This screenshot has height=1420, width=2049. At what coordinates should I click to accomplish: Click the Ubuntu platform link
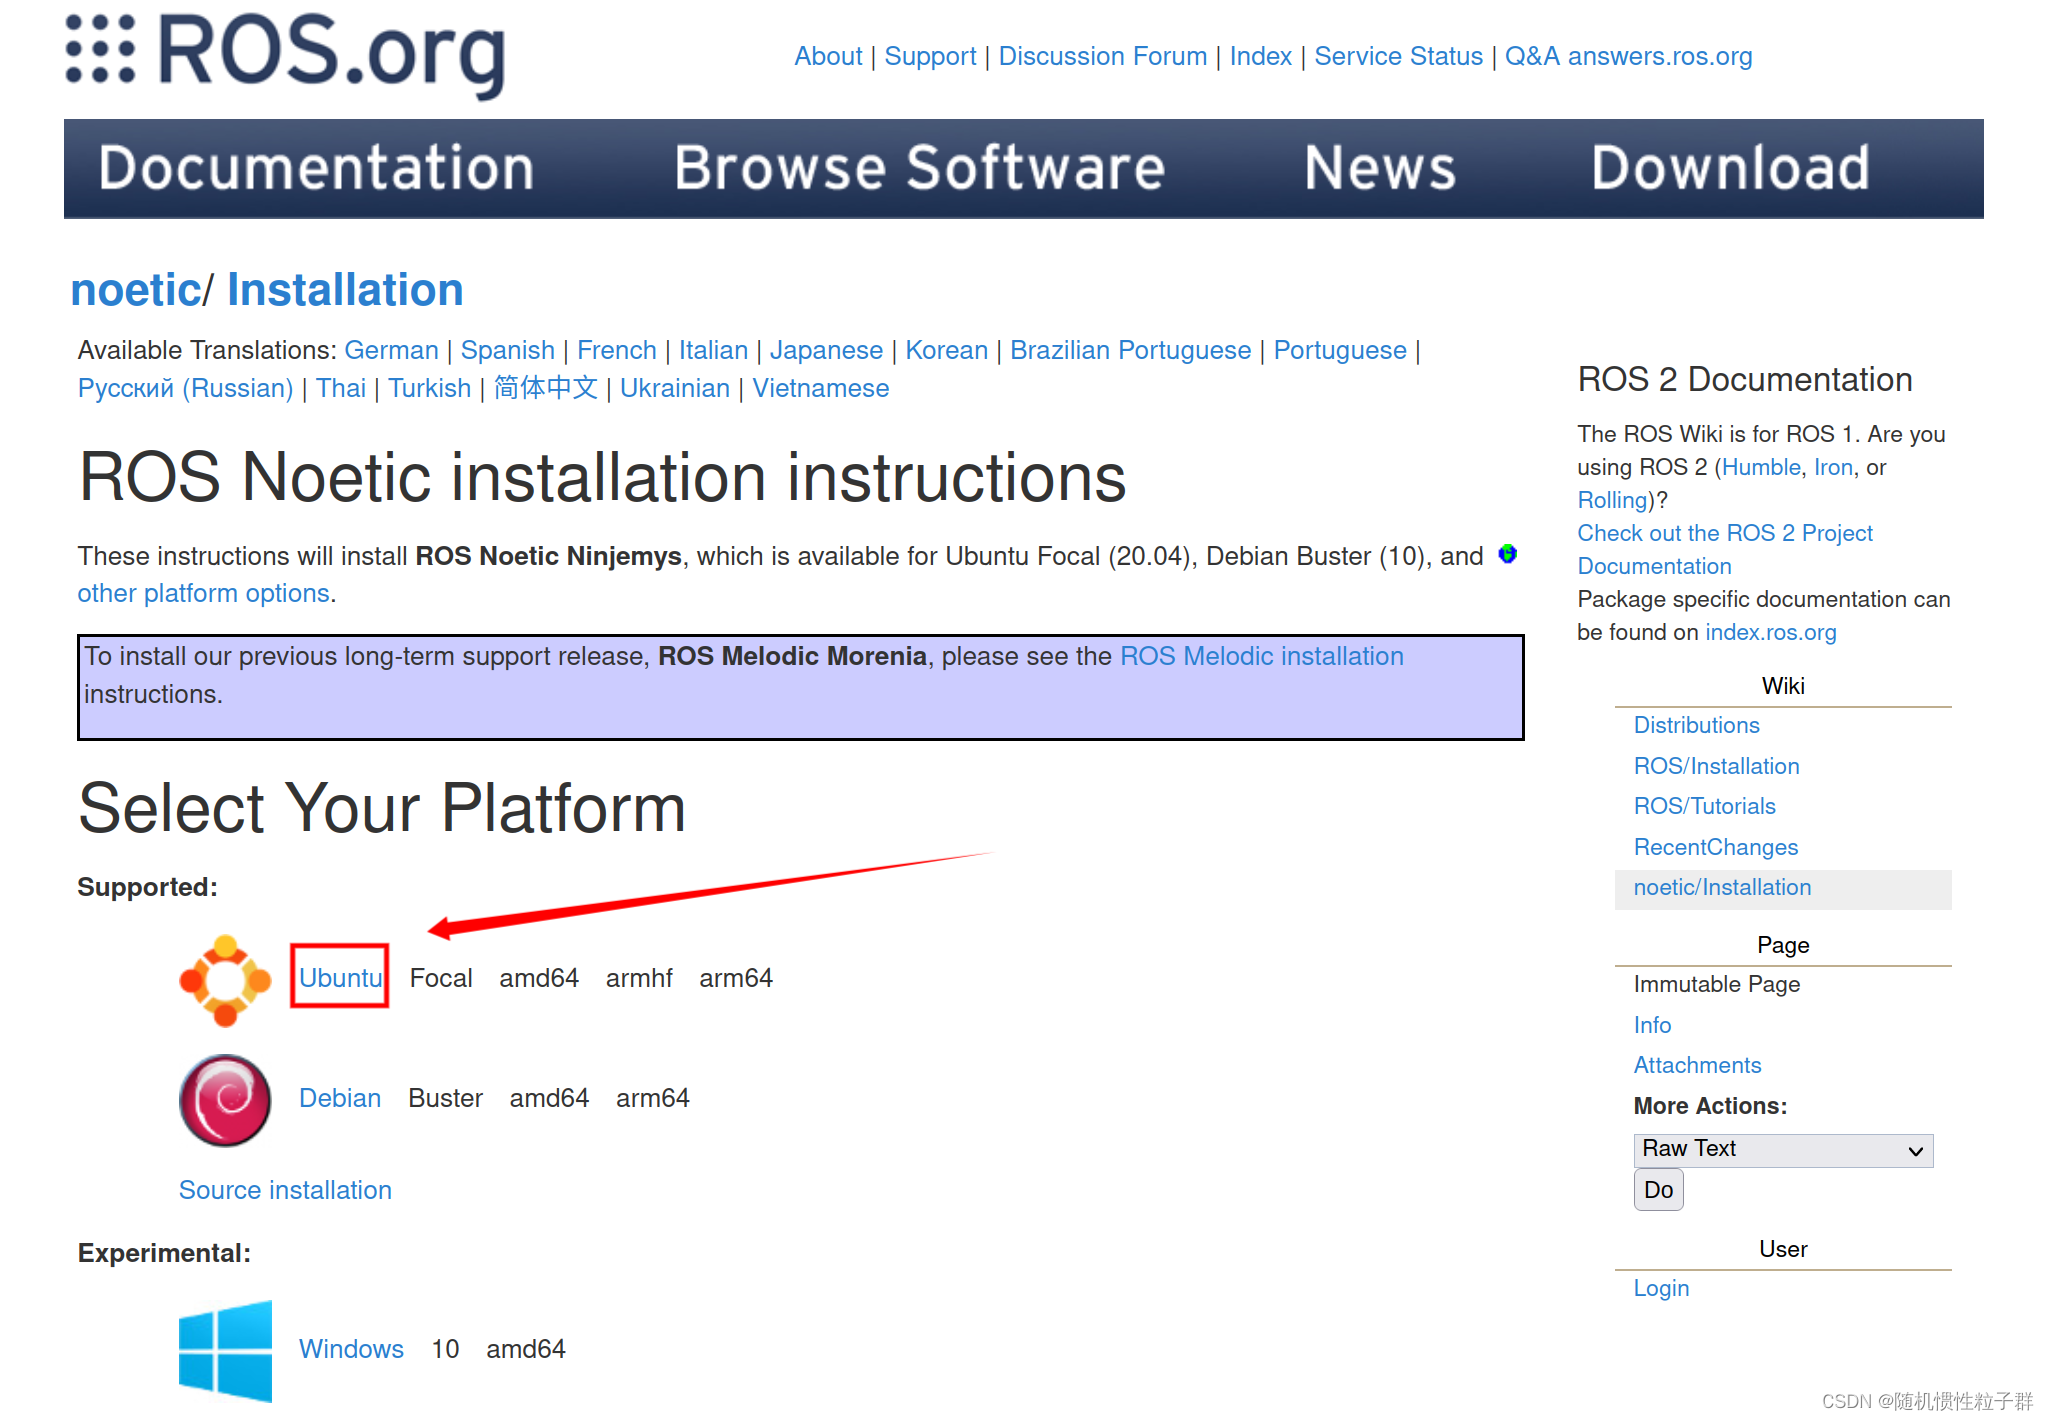click(x=340, y=978)
